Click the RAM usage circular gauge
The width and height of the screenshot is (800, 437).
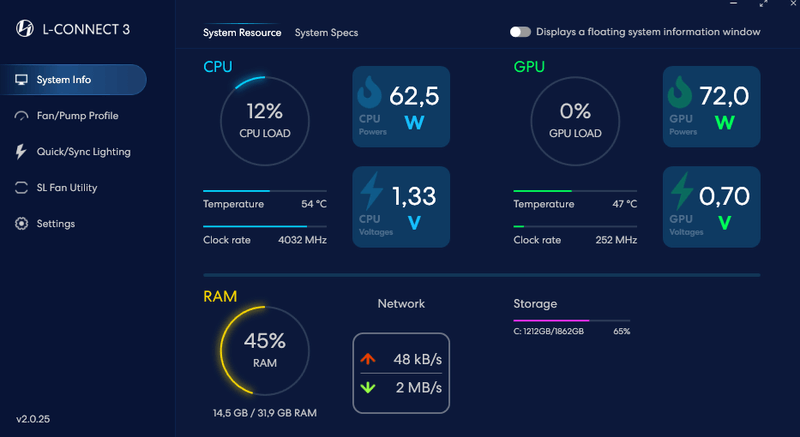pos(264,349)
